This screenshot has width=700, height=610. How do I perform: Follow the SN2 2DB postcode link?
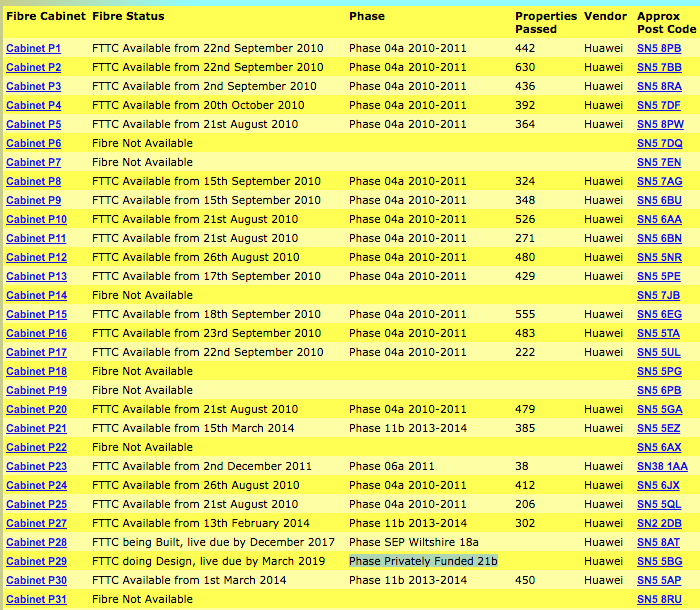click(659, 523)
